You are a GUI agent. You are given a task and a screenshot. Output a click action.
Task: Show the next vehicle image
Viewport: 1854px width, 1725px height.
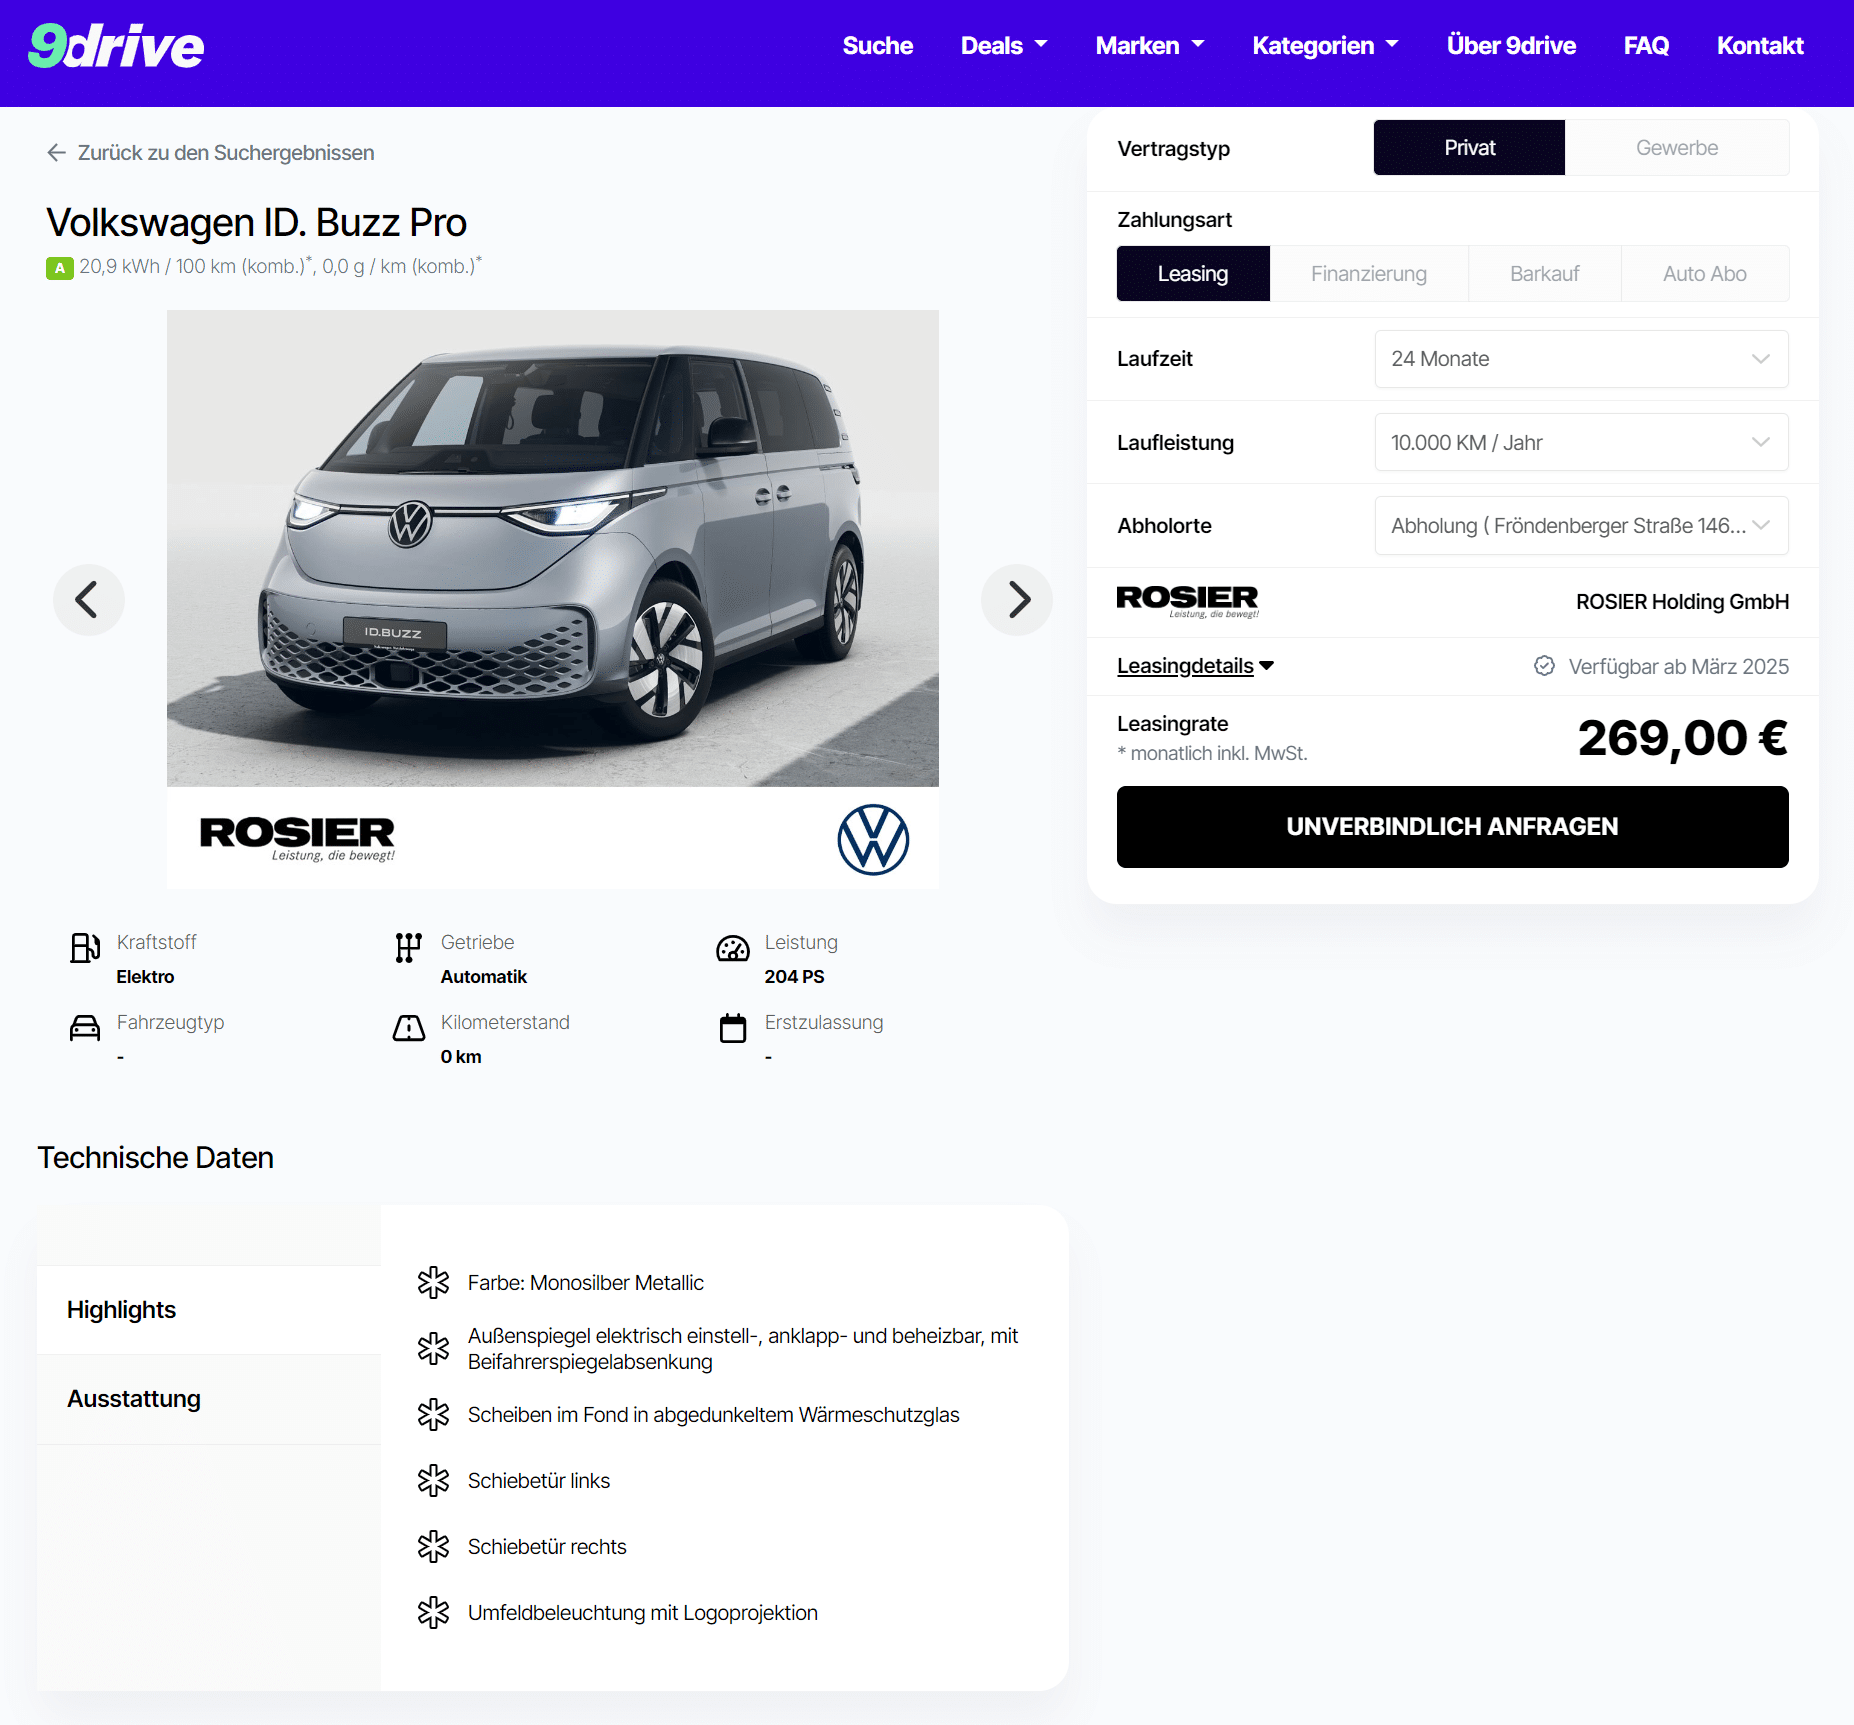tap(1017, 600)
